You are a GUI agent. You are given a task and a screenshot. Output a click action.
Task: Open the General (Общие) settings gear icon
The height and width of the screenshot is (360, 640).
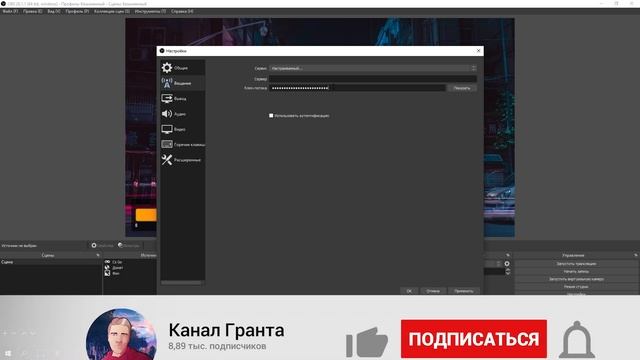click(x=167, y=68)
